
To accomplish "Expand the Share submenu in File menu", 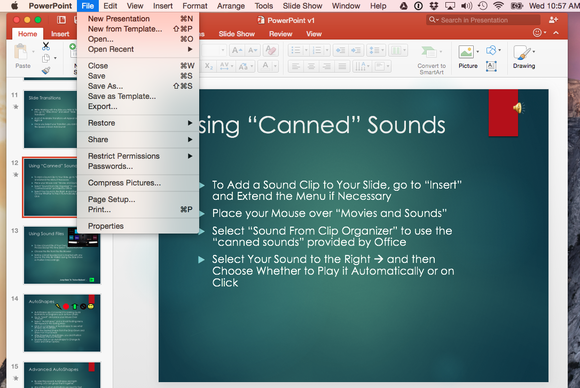I will click(138, 139).
